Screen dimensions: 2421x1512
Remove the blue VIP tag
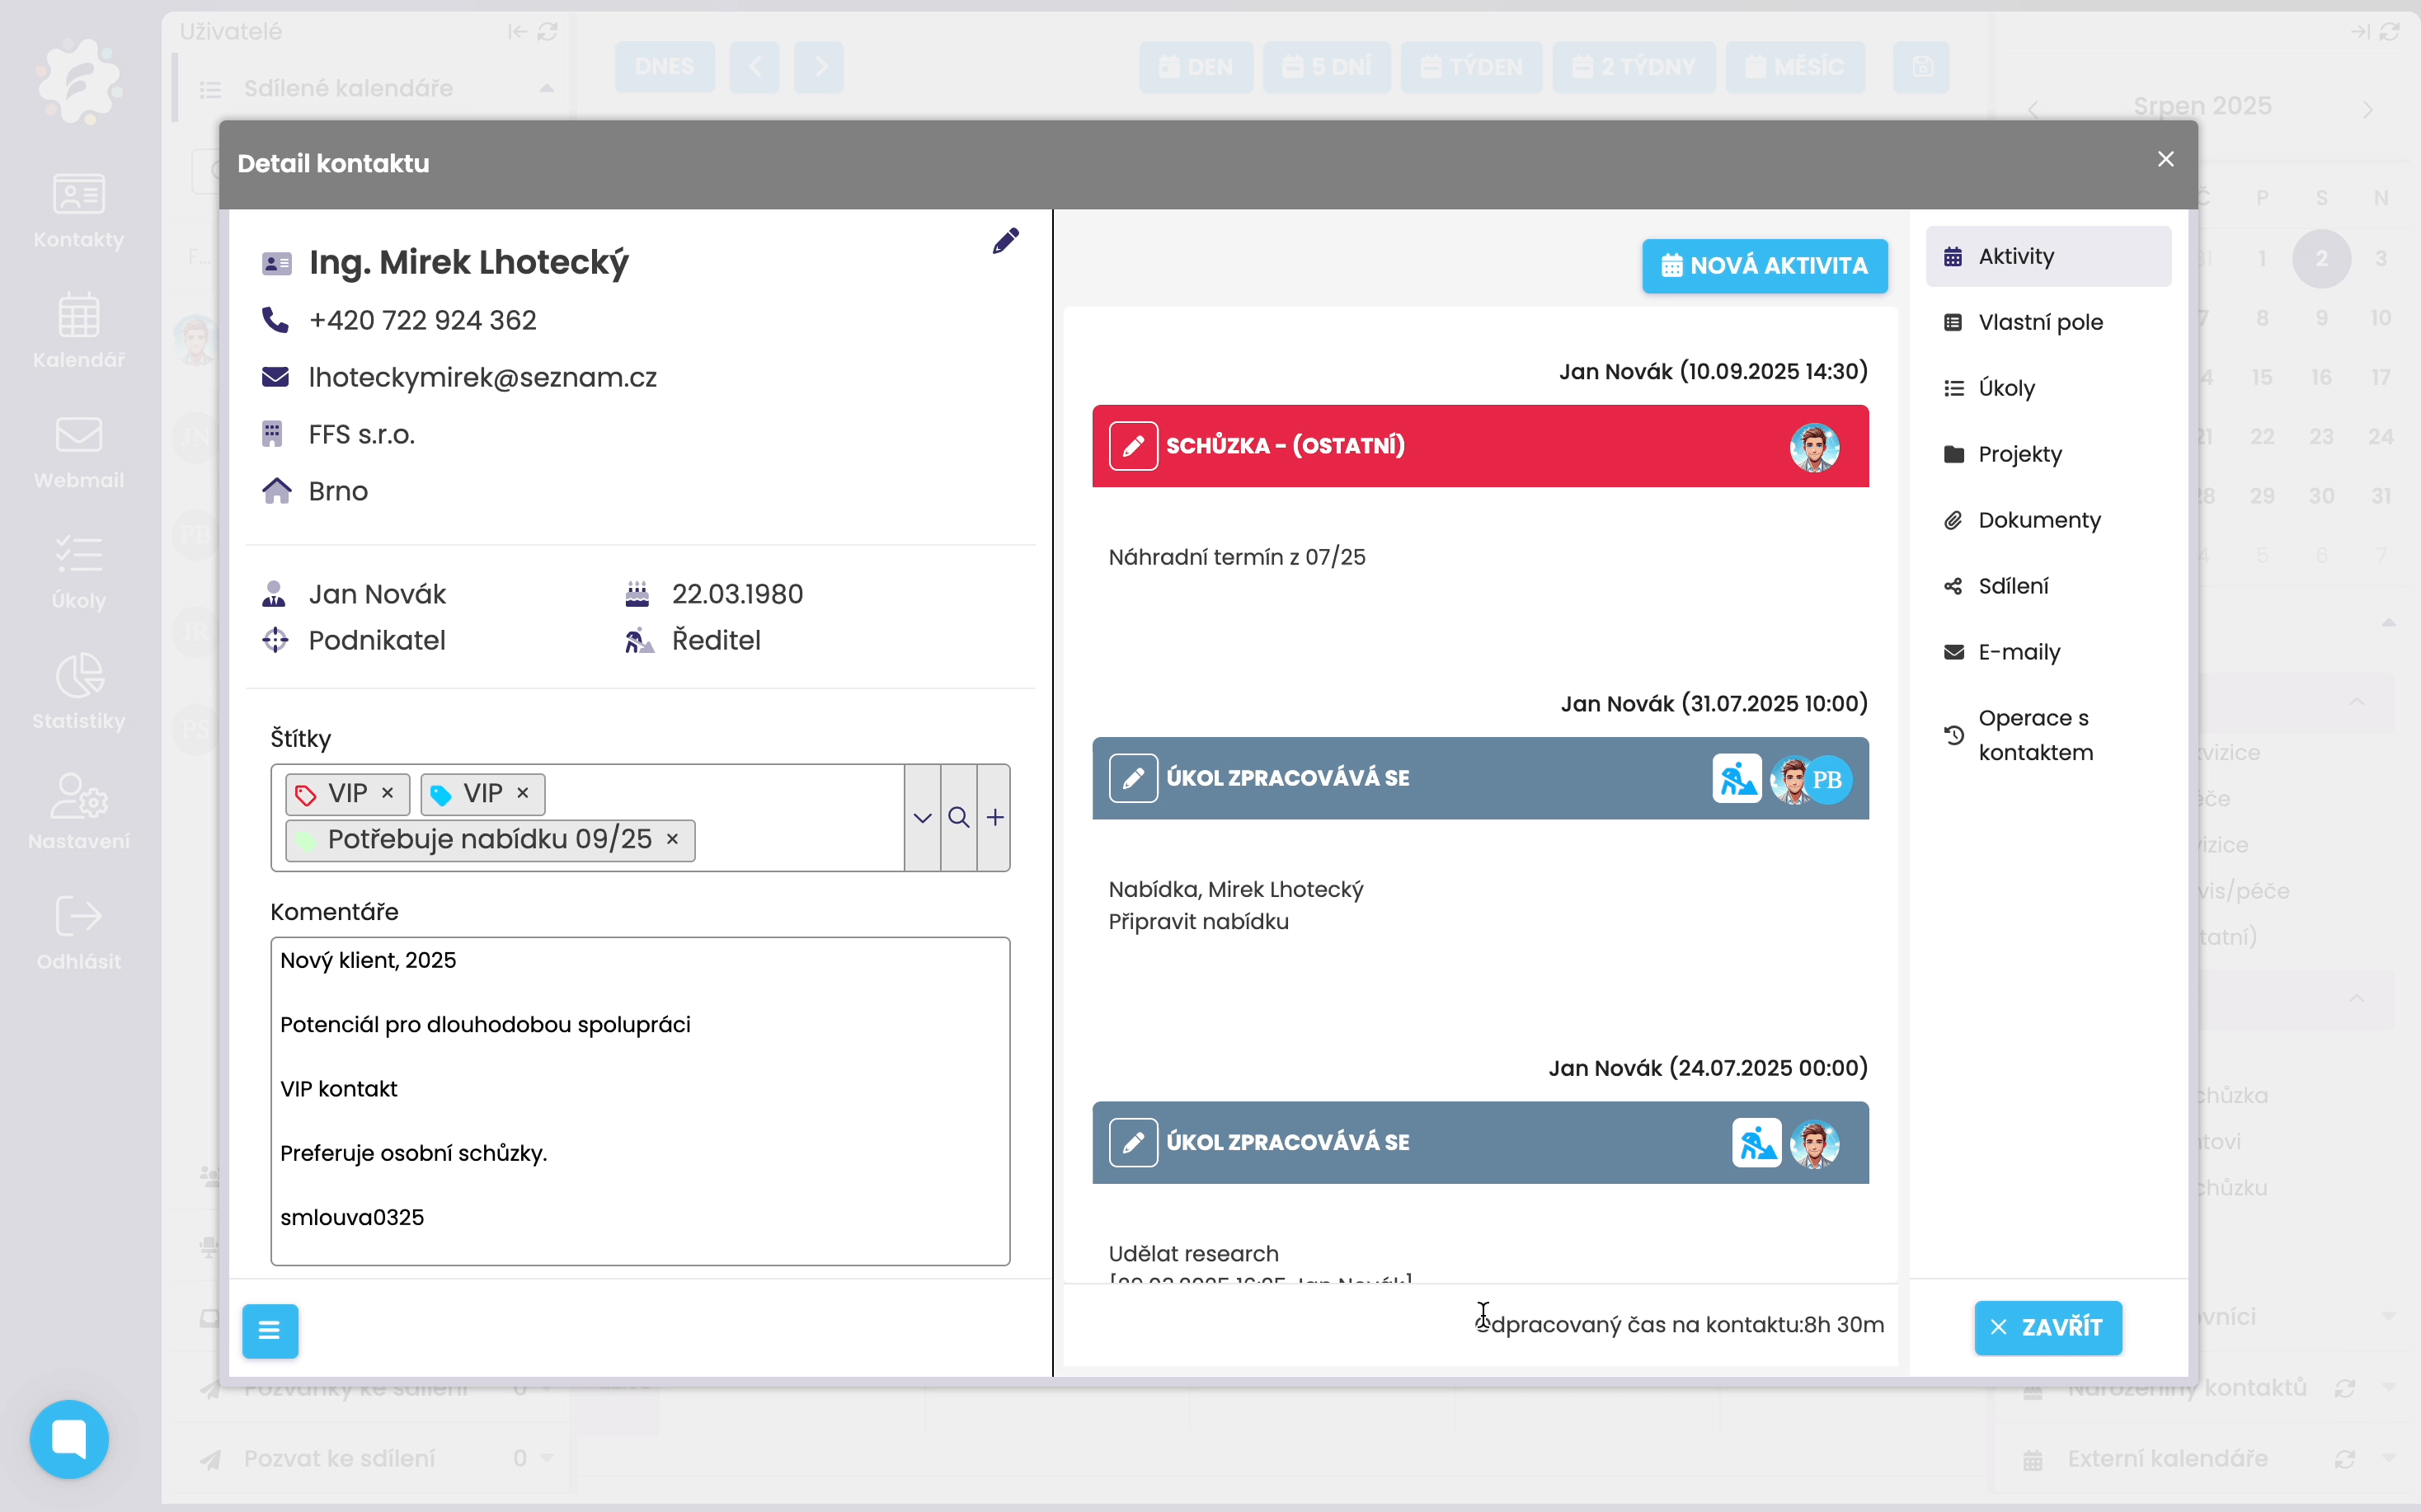(x=523, y=793)
